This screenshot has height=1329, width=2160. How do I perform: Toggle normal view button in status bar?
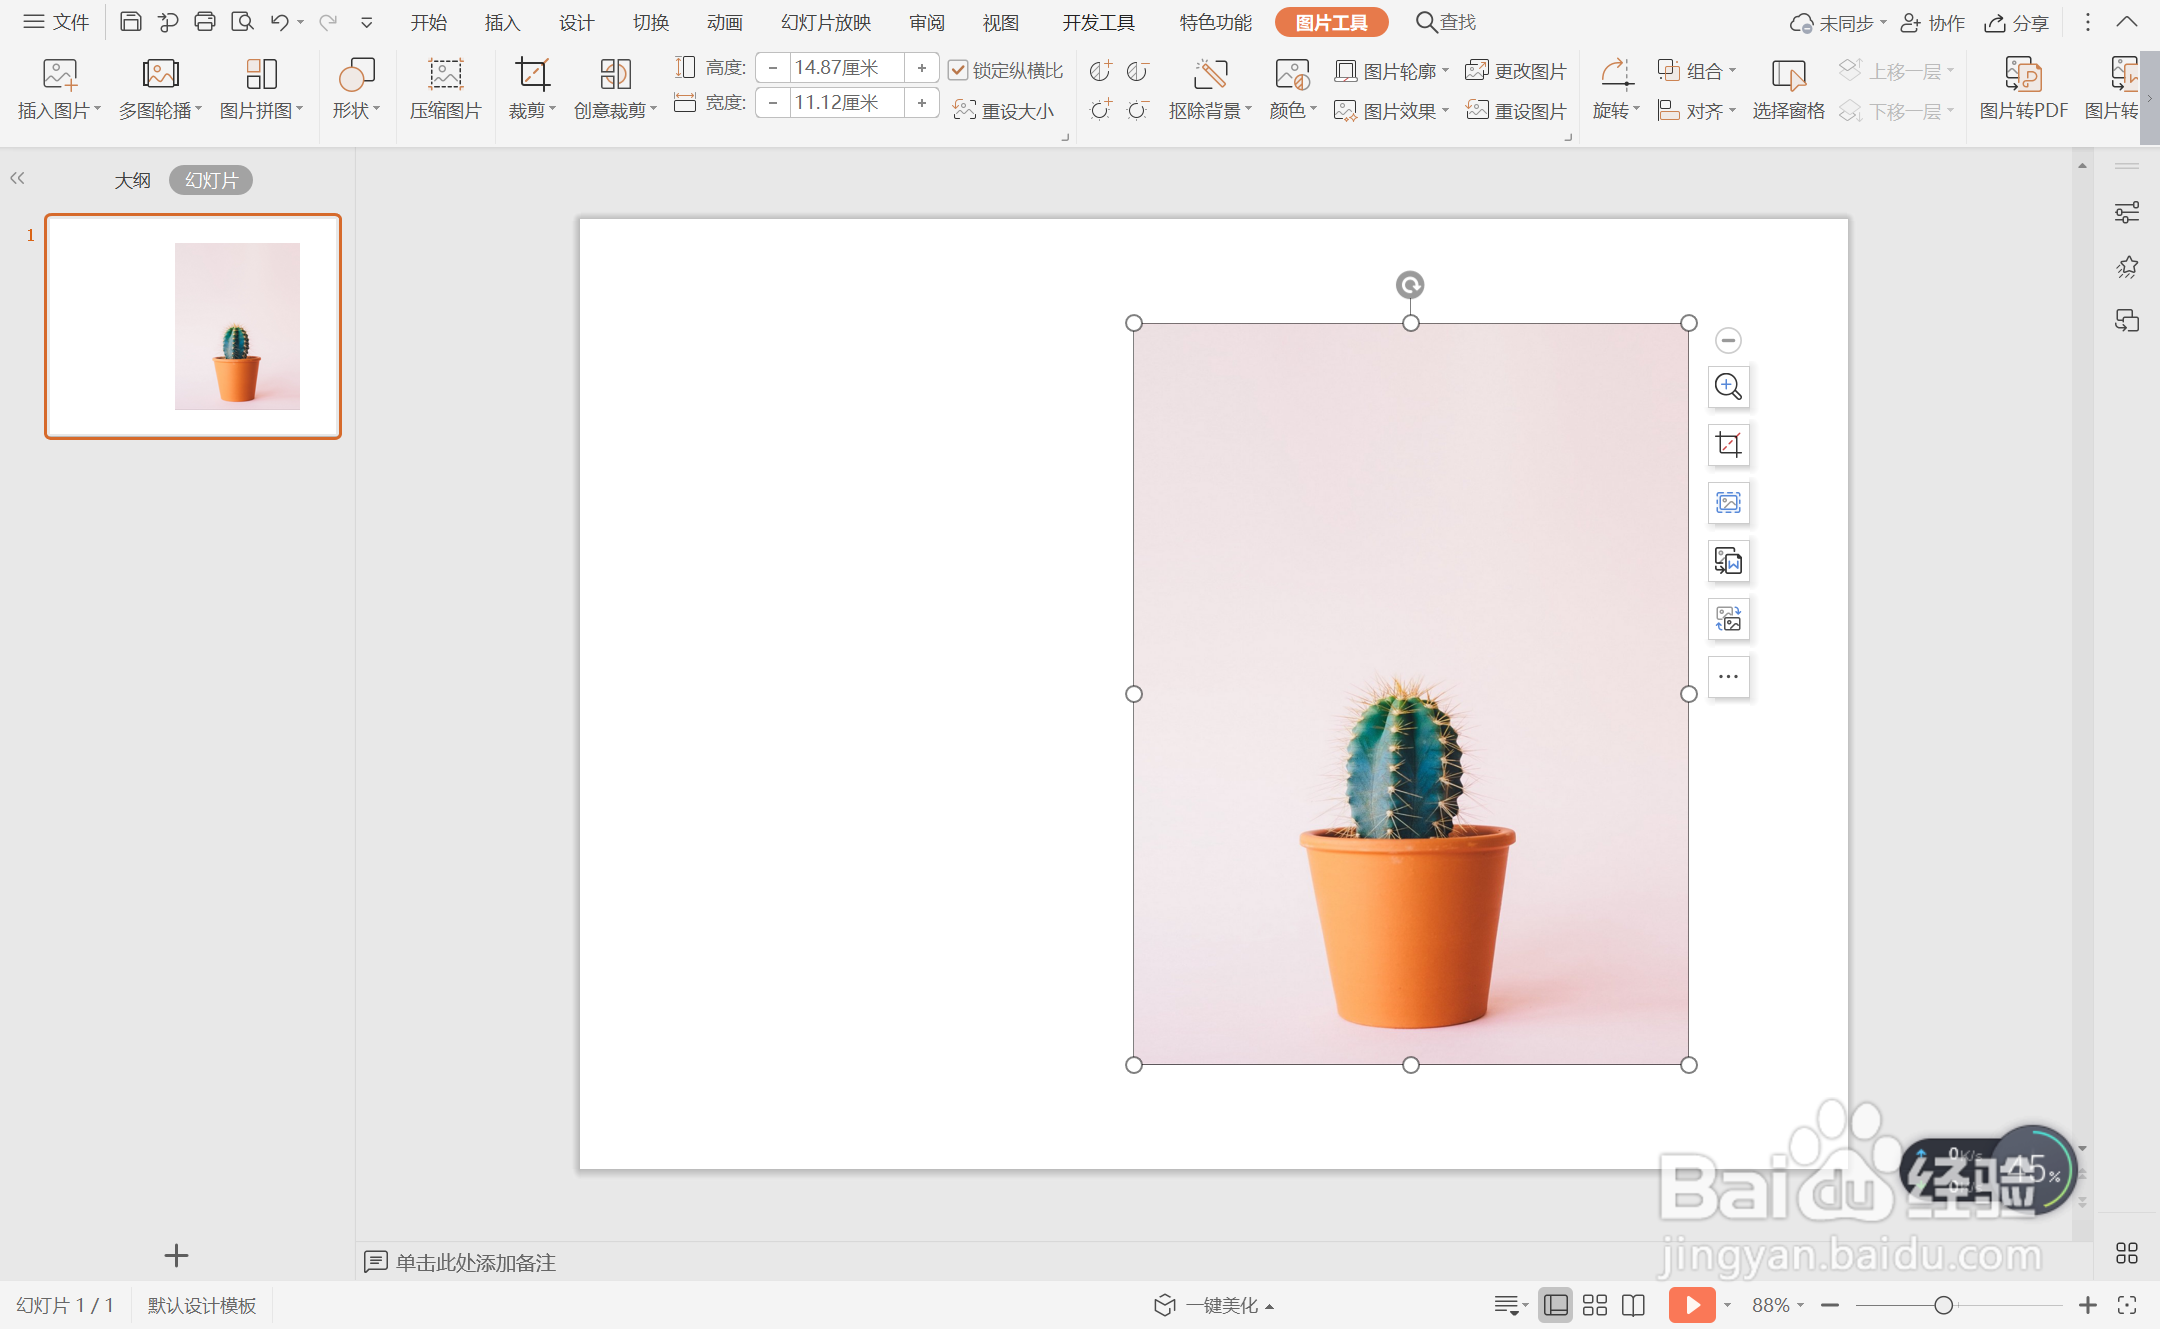pos(1555,1305)
